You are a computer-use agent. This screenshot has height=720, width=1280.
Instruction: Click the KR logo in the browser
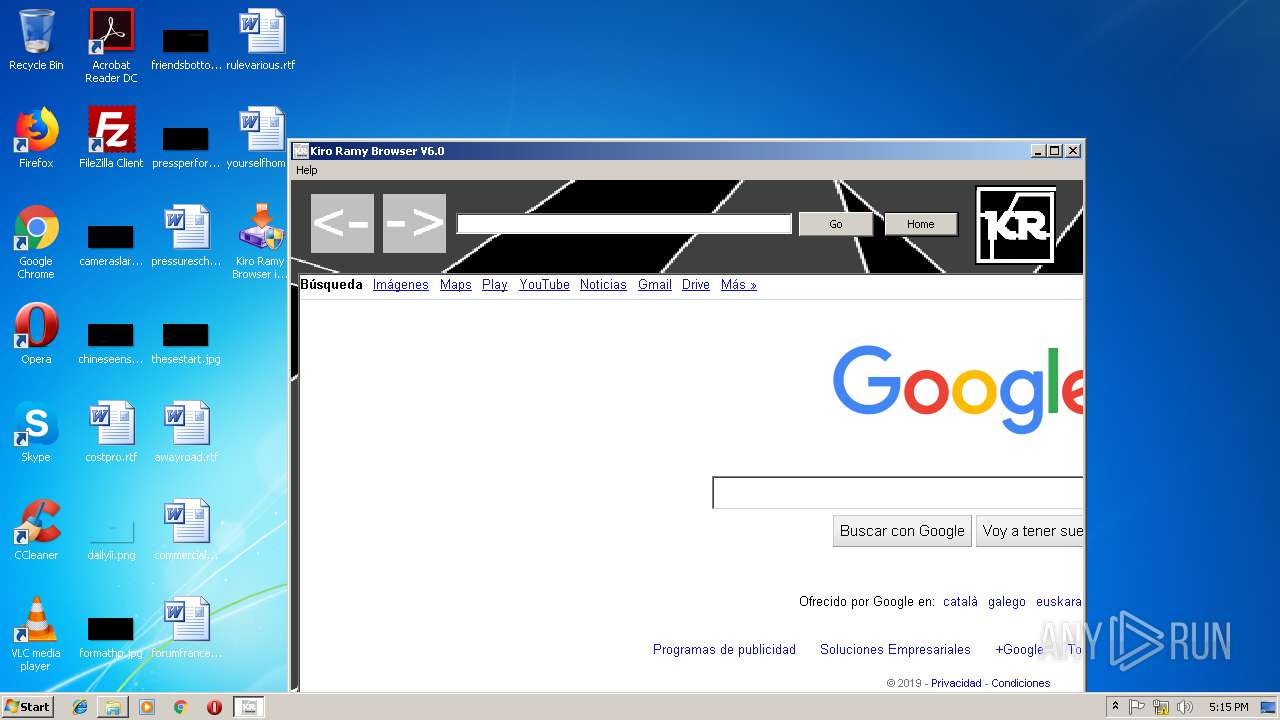[x=1015, y=225]
